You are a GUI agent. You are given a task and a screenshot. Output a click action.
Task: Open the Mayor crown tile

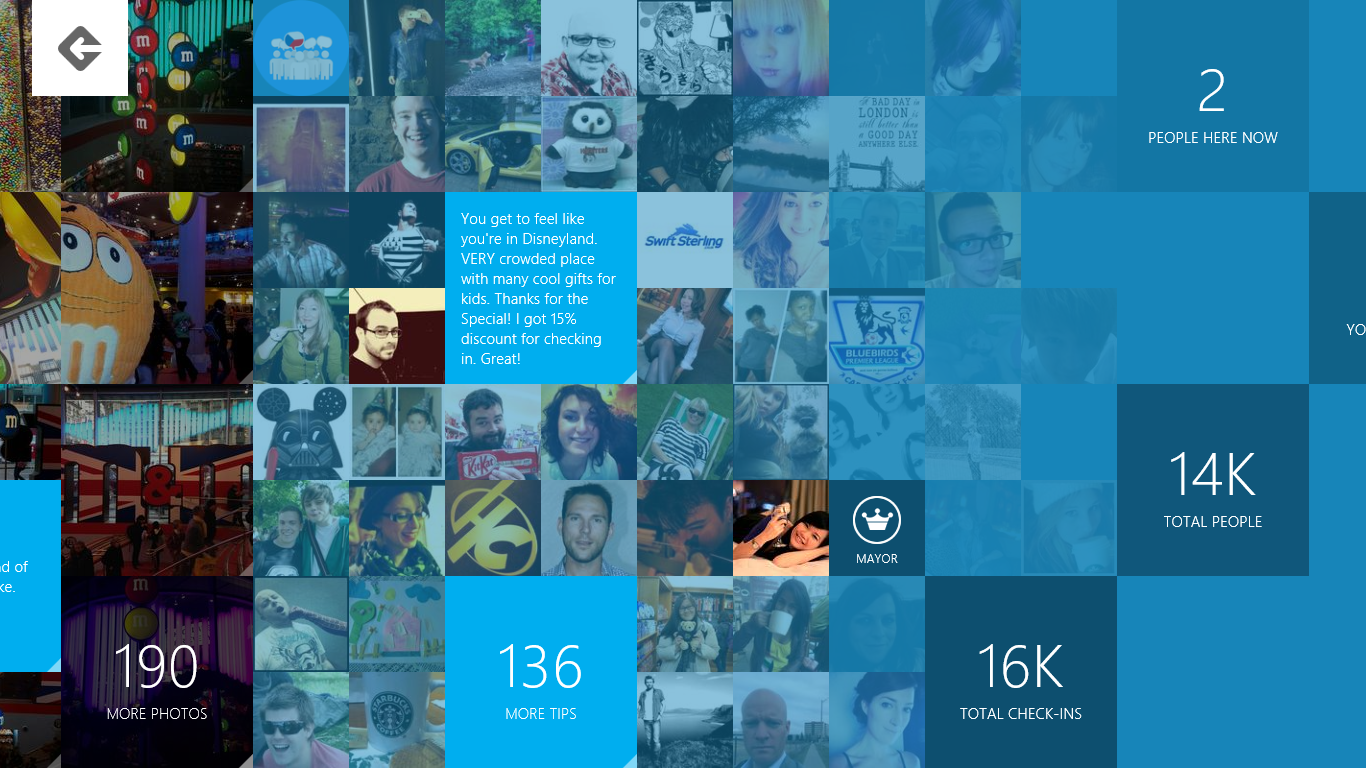pyautogui.click(x=877, y=528)
